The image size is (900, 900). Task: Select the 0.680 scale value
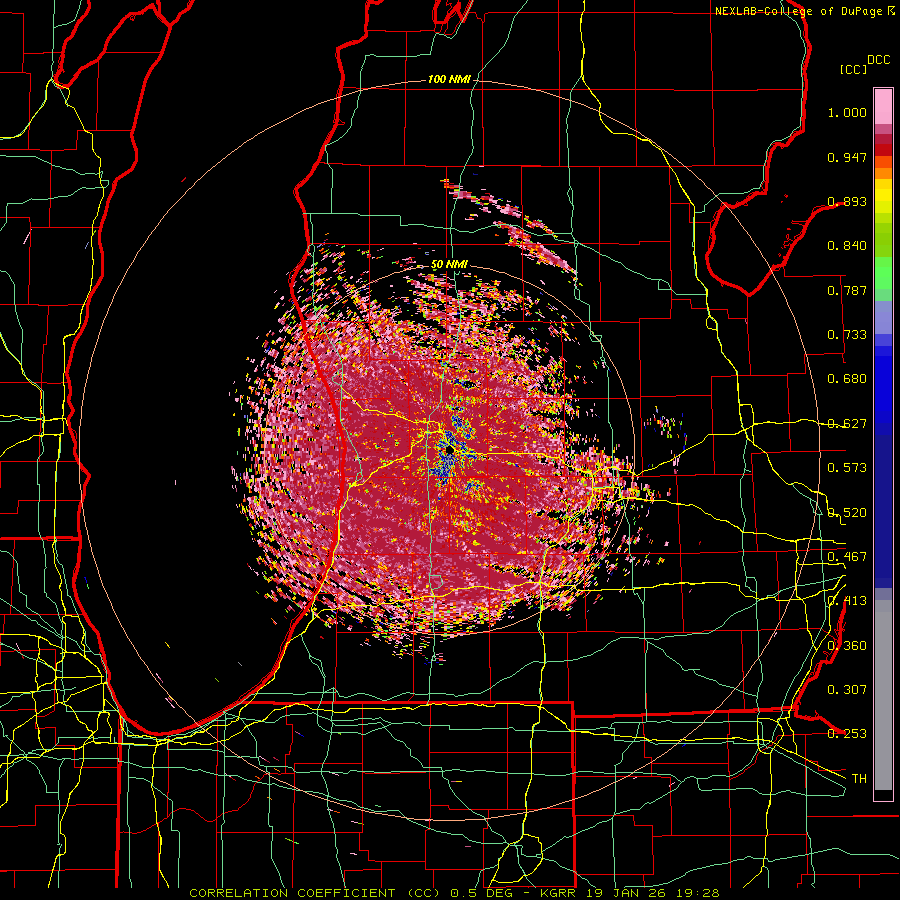coord(847,379)
